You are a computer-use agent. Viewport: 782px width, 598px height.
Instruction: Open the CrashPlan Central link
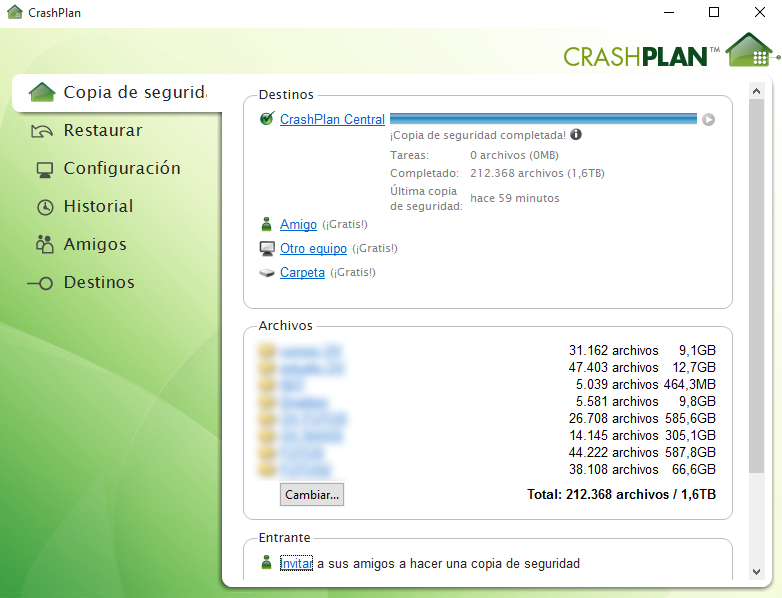[x=332, y=120]
